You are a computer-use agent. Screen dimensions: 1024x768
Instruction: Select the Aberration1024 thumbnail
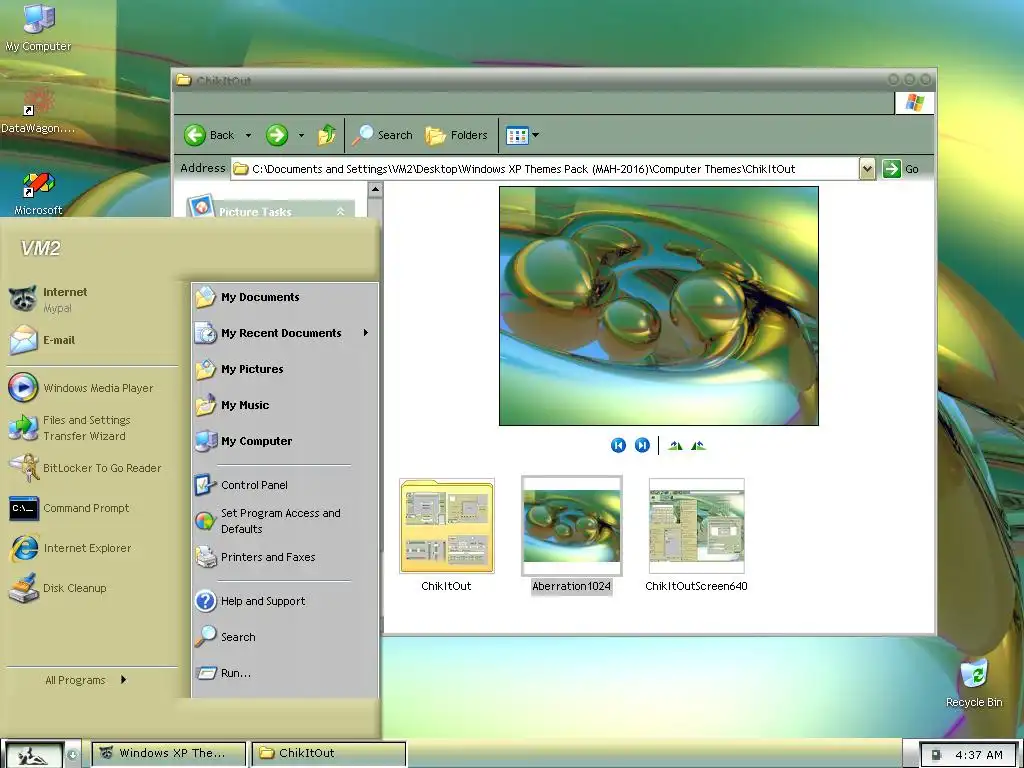[571, 536]
